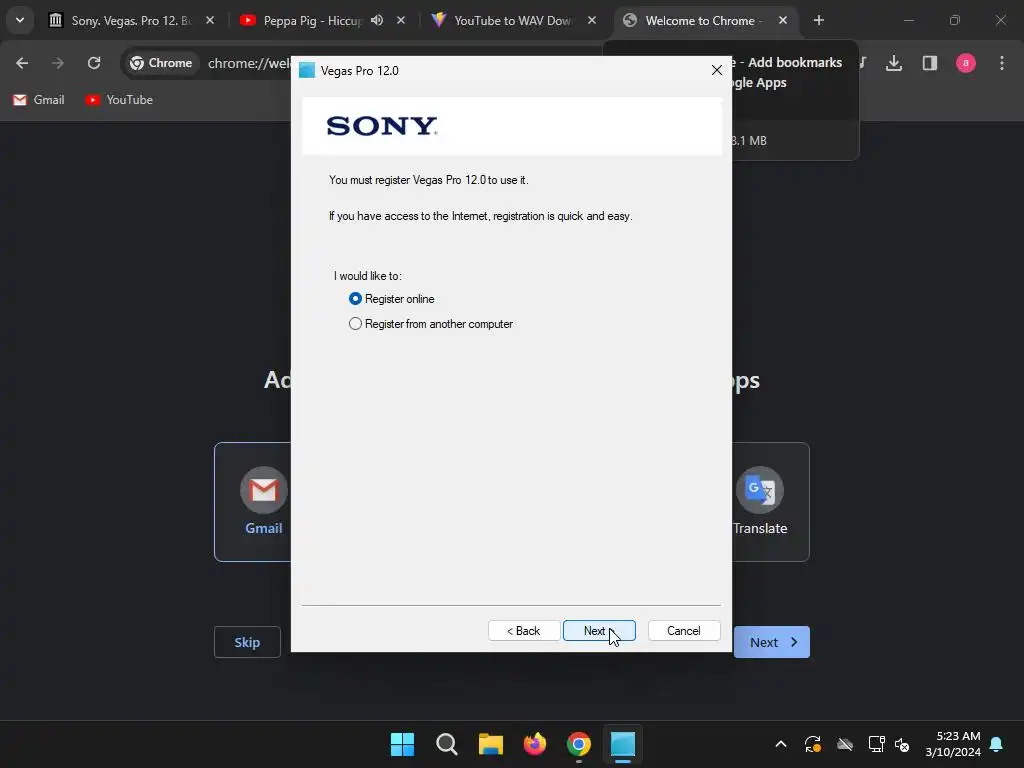Screen dimensions: 1024x768
Task: Open the Gmail bookmark
Action: (x=39, y=100)
